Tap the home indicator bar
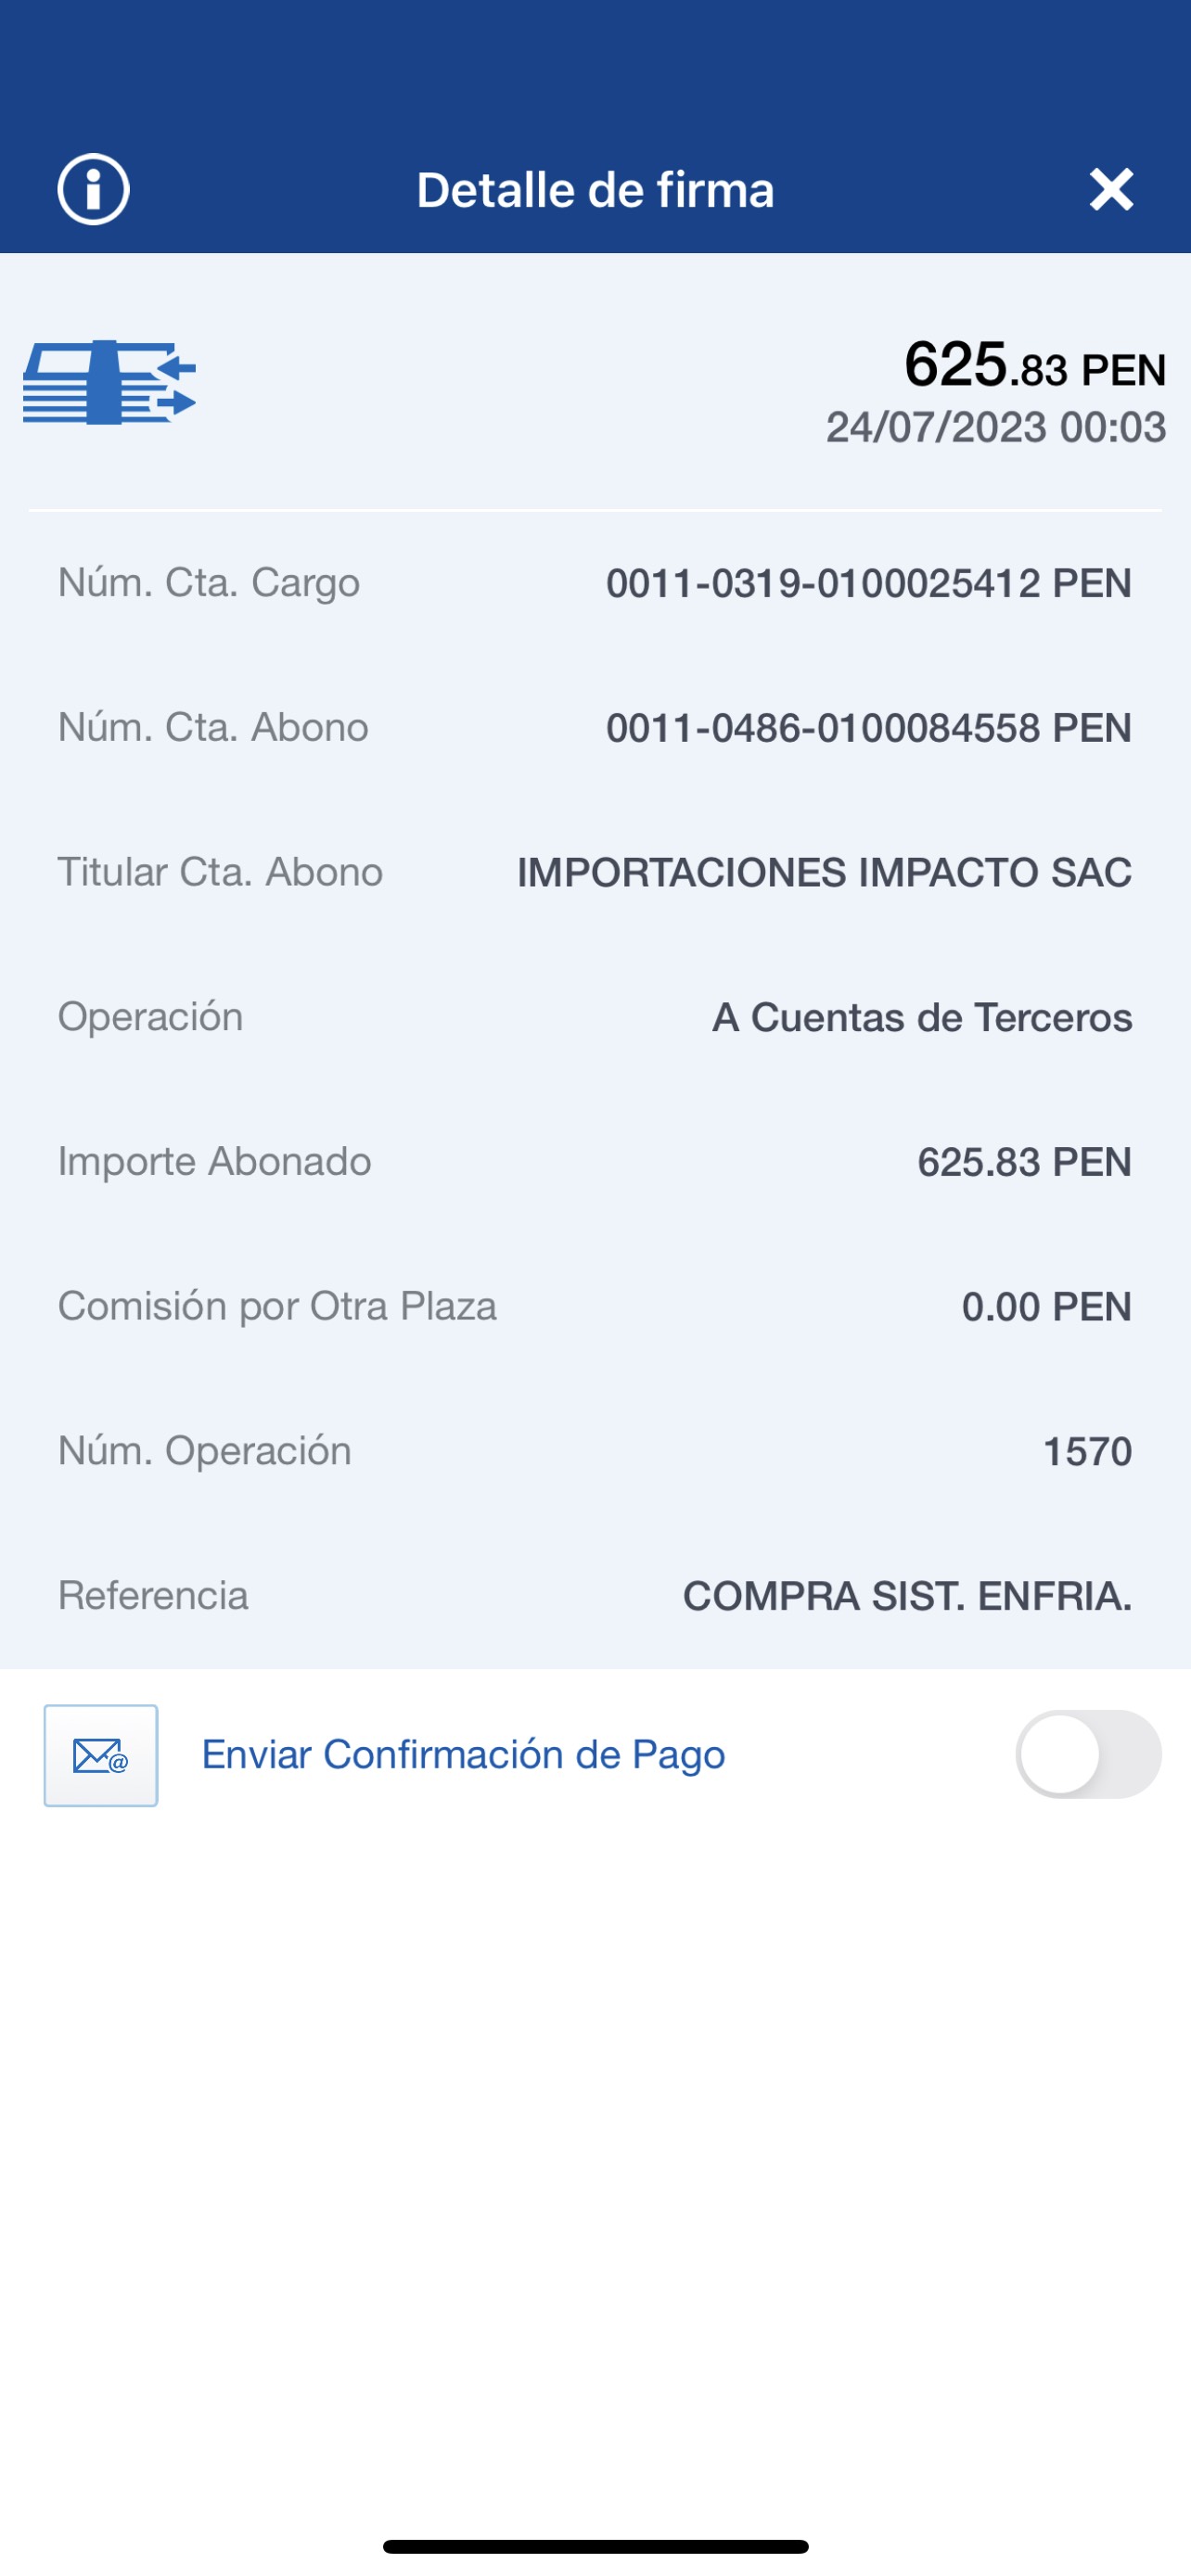Image resolution: width=1191 pixels, height=2576 pixels. pyautogui.click(x=595, y=2546)
